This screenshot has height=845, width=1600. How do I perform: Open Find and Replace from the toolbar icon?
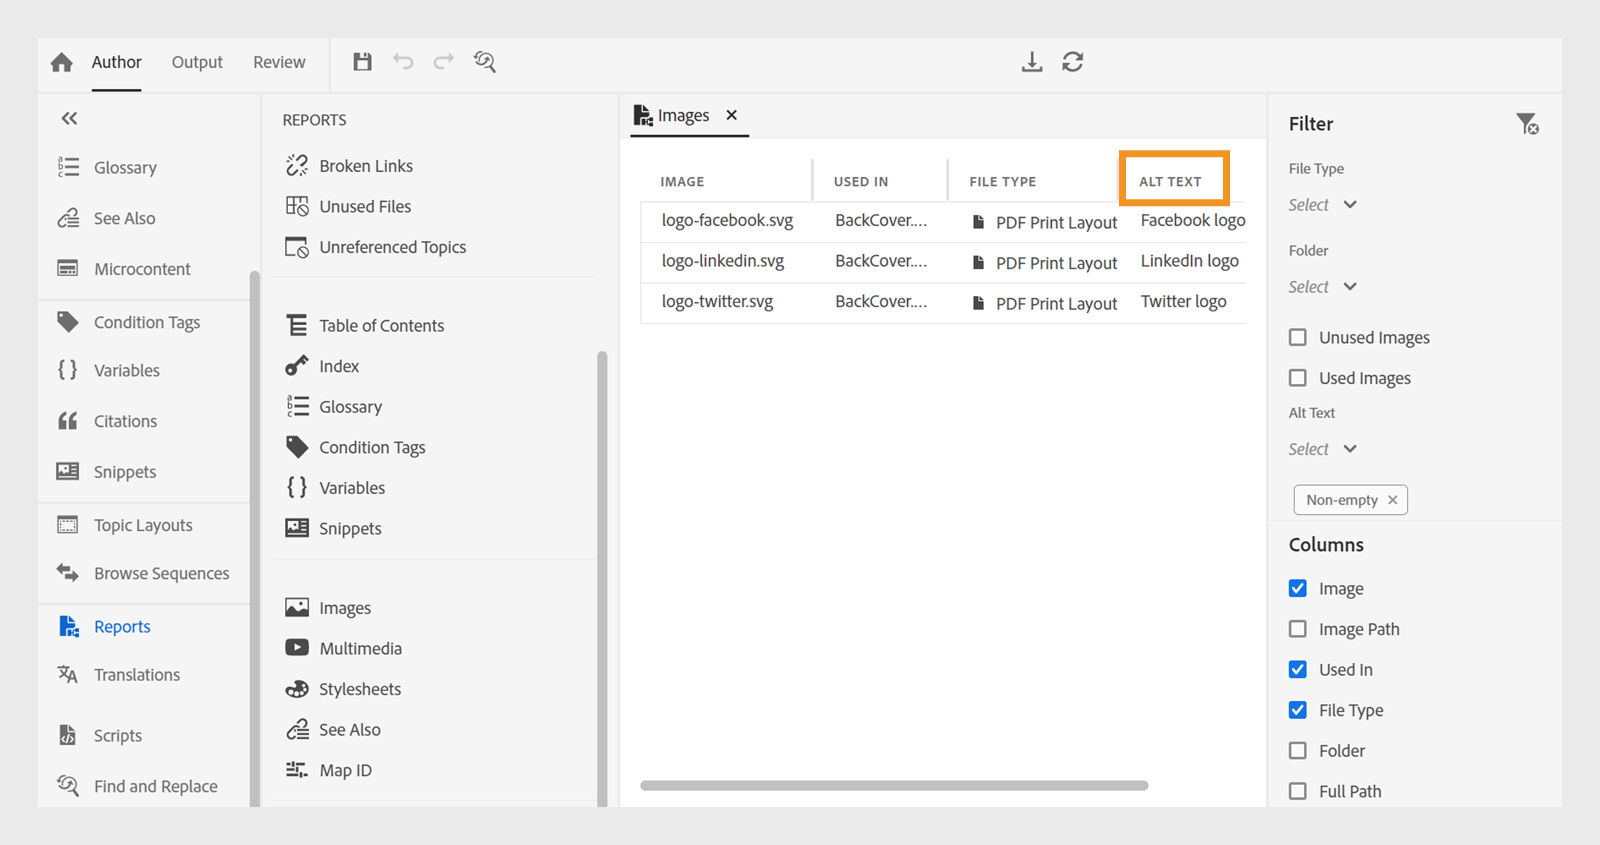pyautogui.click(x=485, y=62)
